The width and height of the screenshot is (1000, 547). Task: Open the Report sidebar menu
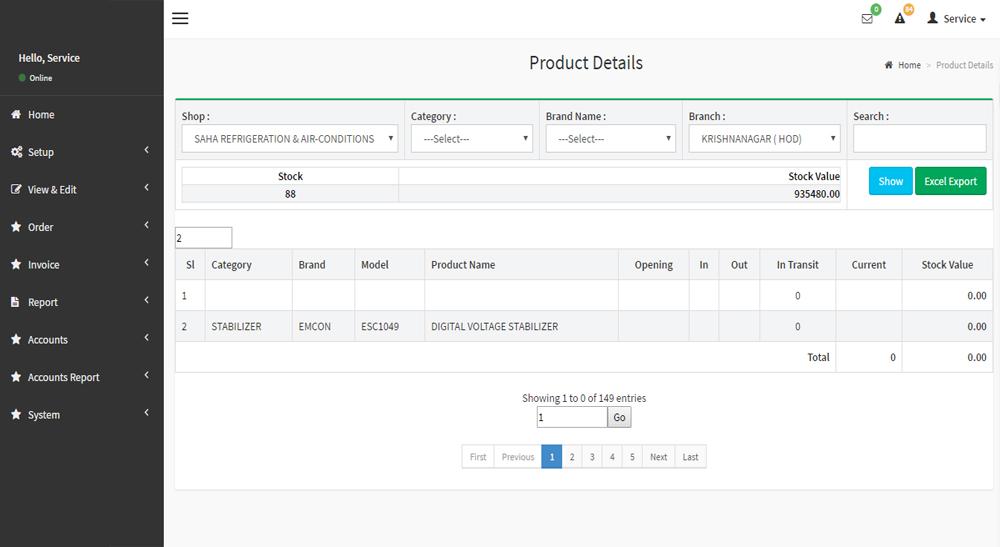82,302
